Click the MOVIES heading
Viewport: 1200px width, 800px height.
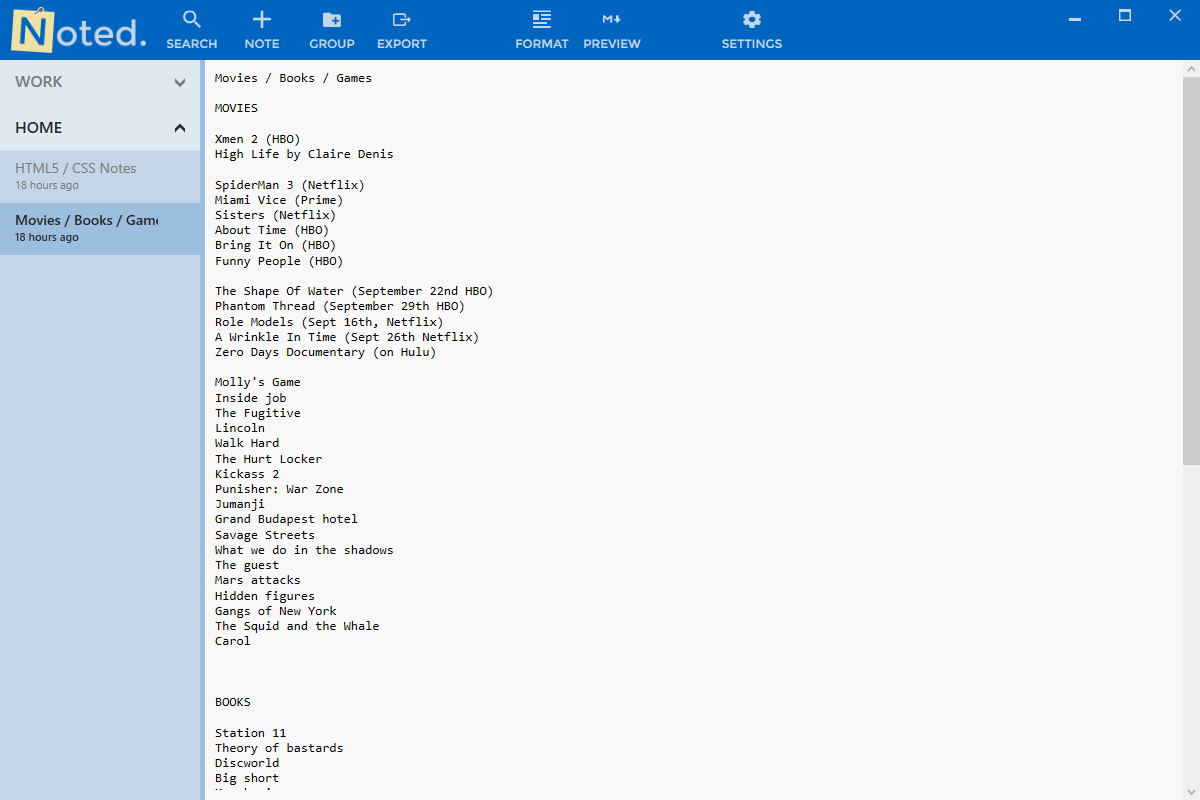point(236,108)
